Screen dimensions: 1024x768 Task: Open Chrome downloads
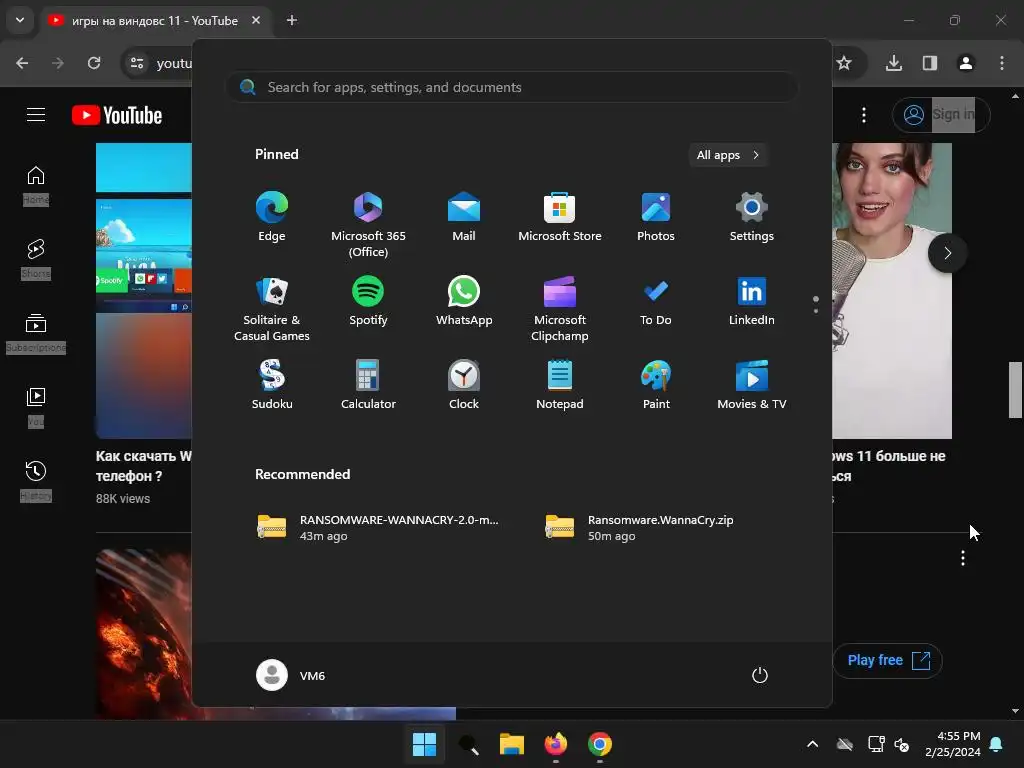tap(894, 63)
